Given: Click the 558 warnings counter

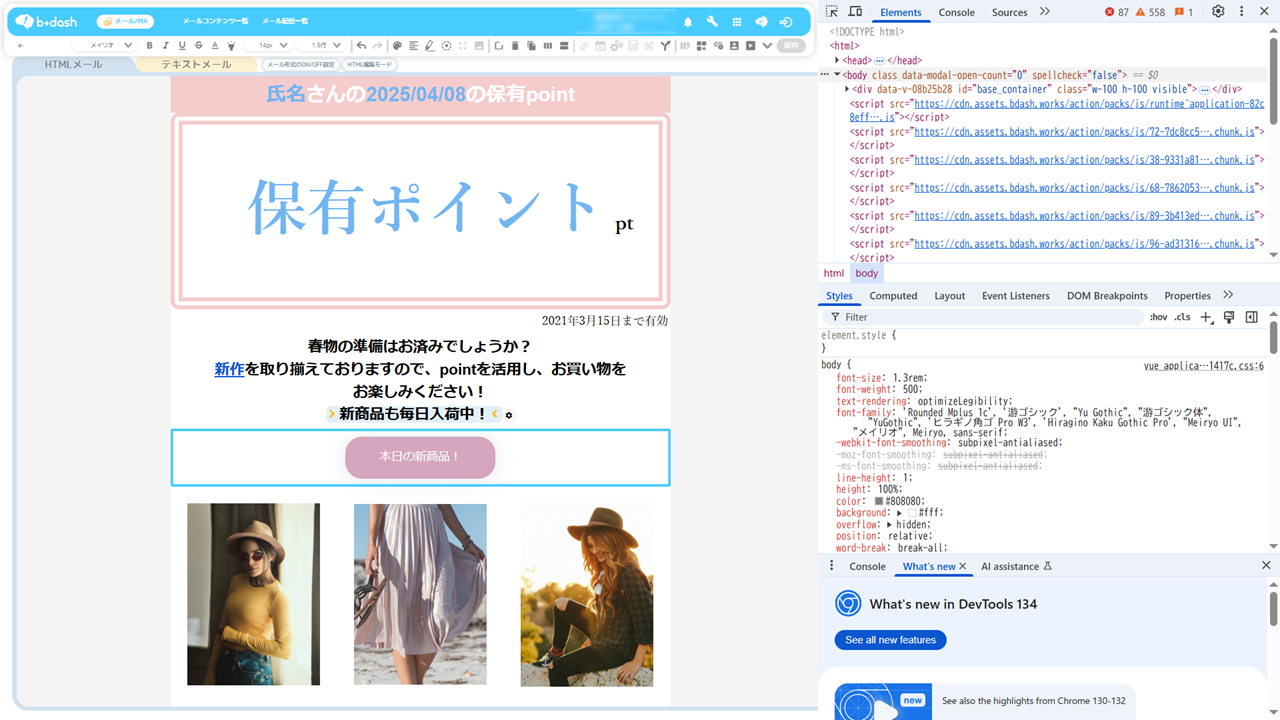Looking at the screenshot, I should [1150, 12].
